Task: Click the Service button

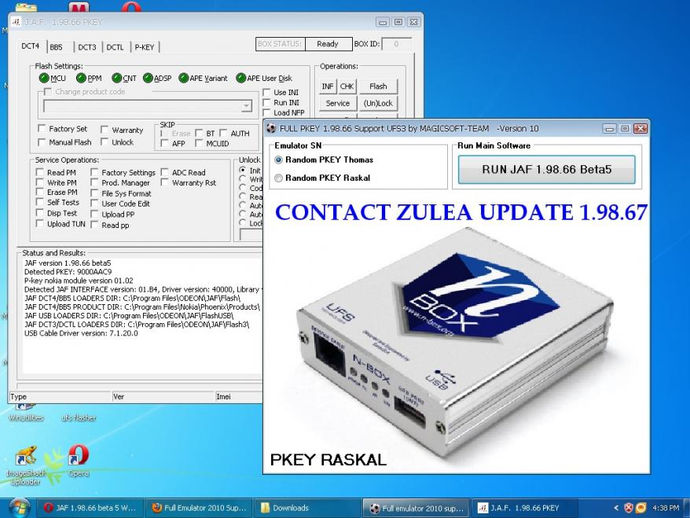Action: (x=338, y=103)
